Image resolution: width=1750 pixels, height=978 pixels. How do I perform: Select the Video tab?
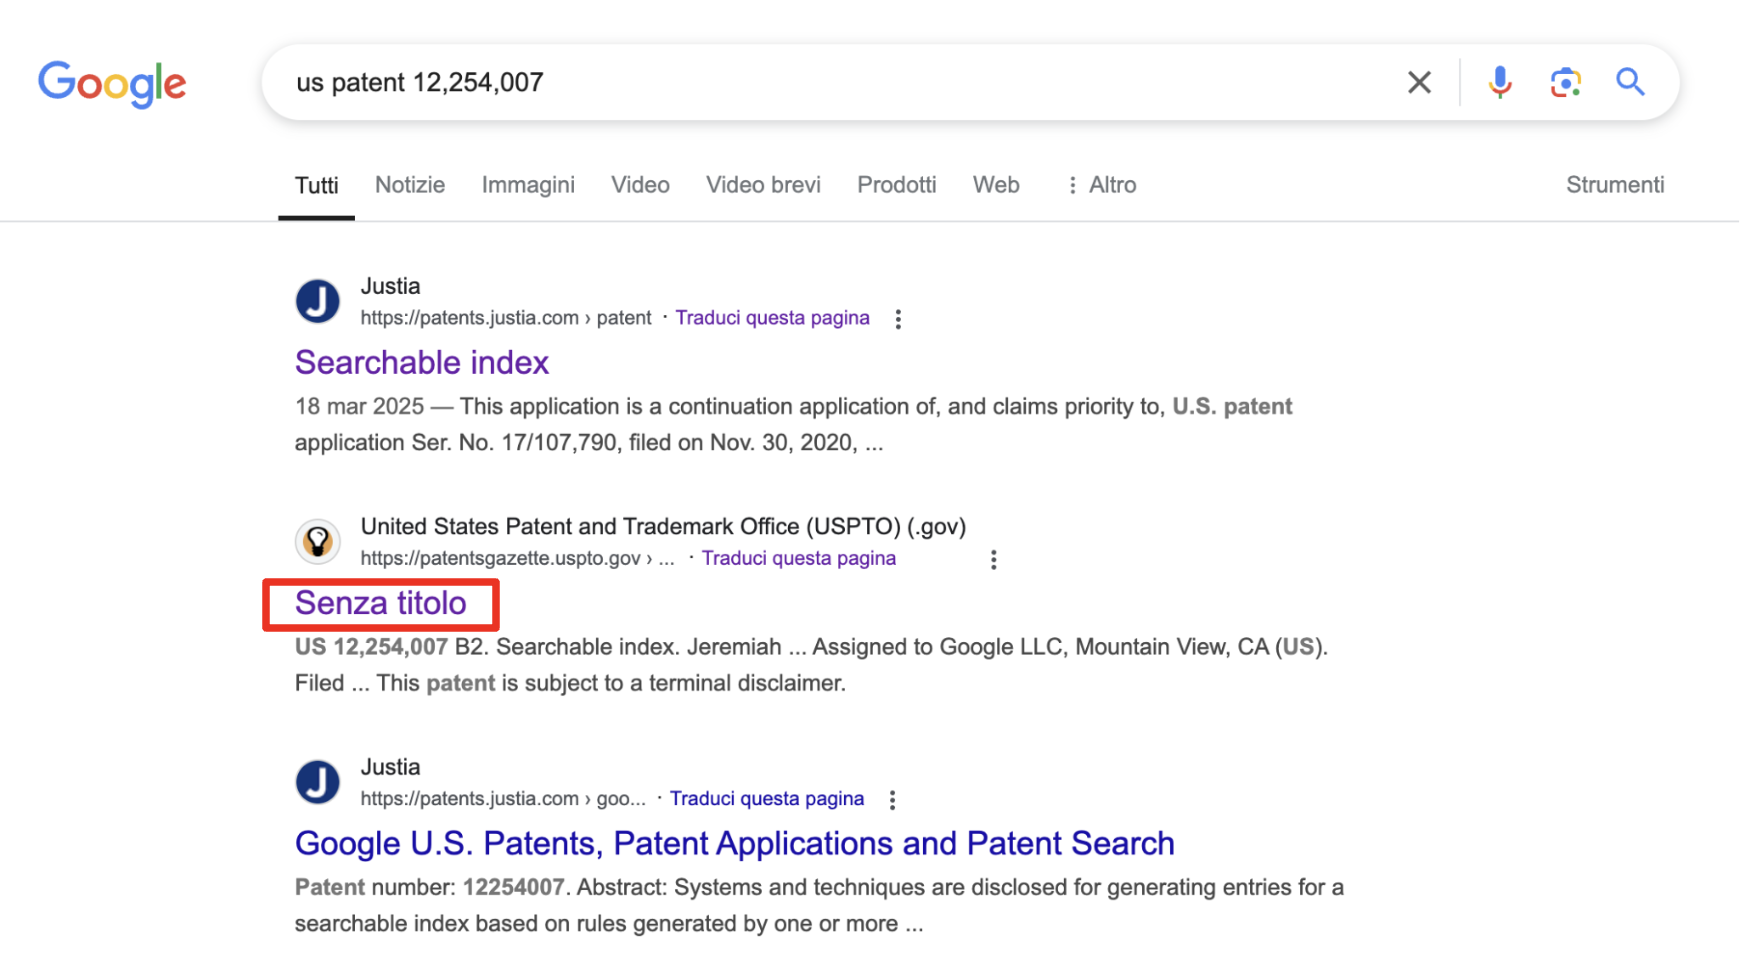pos(640,184)
